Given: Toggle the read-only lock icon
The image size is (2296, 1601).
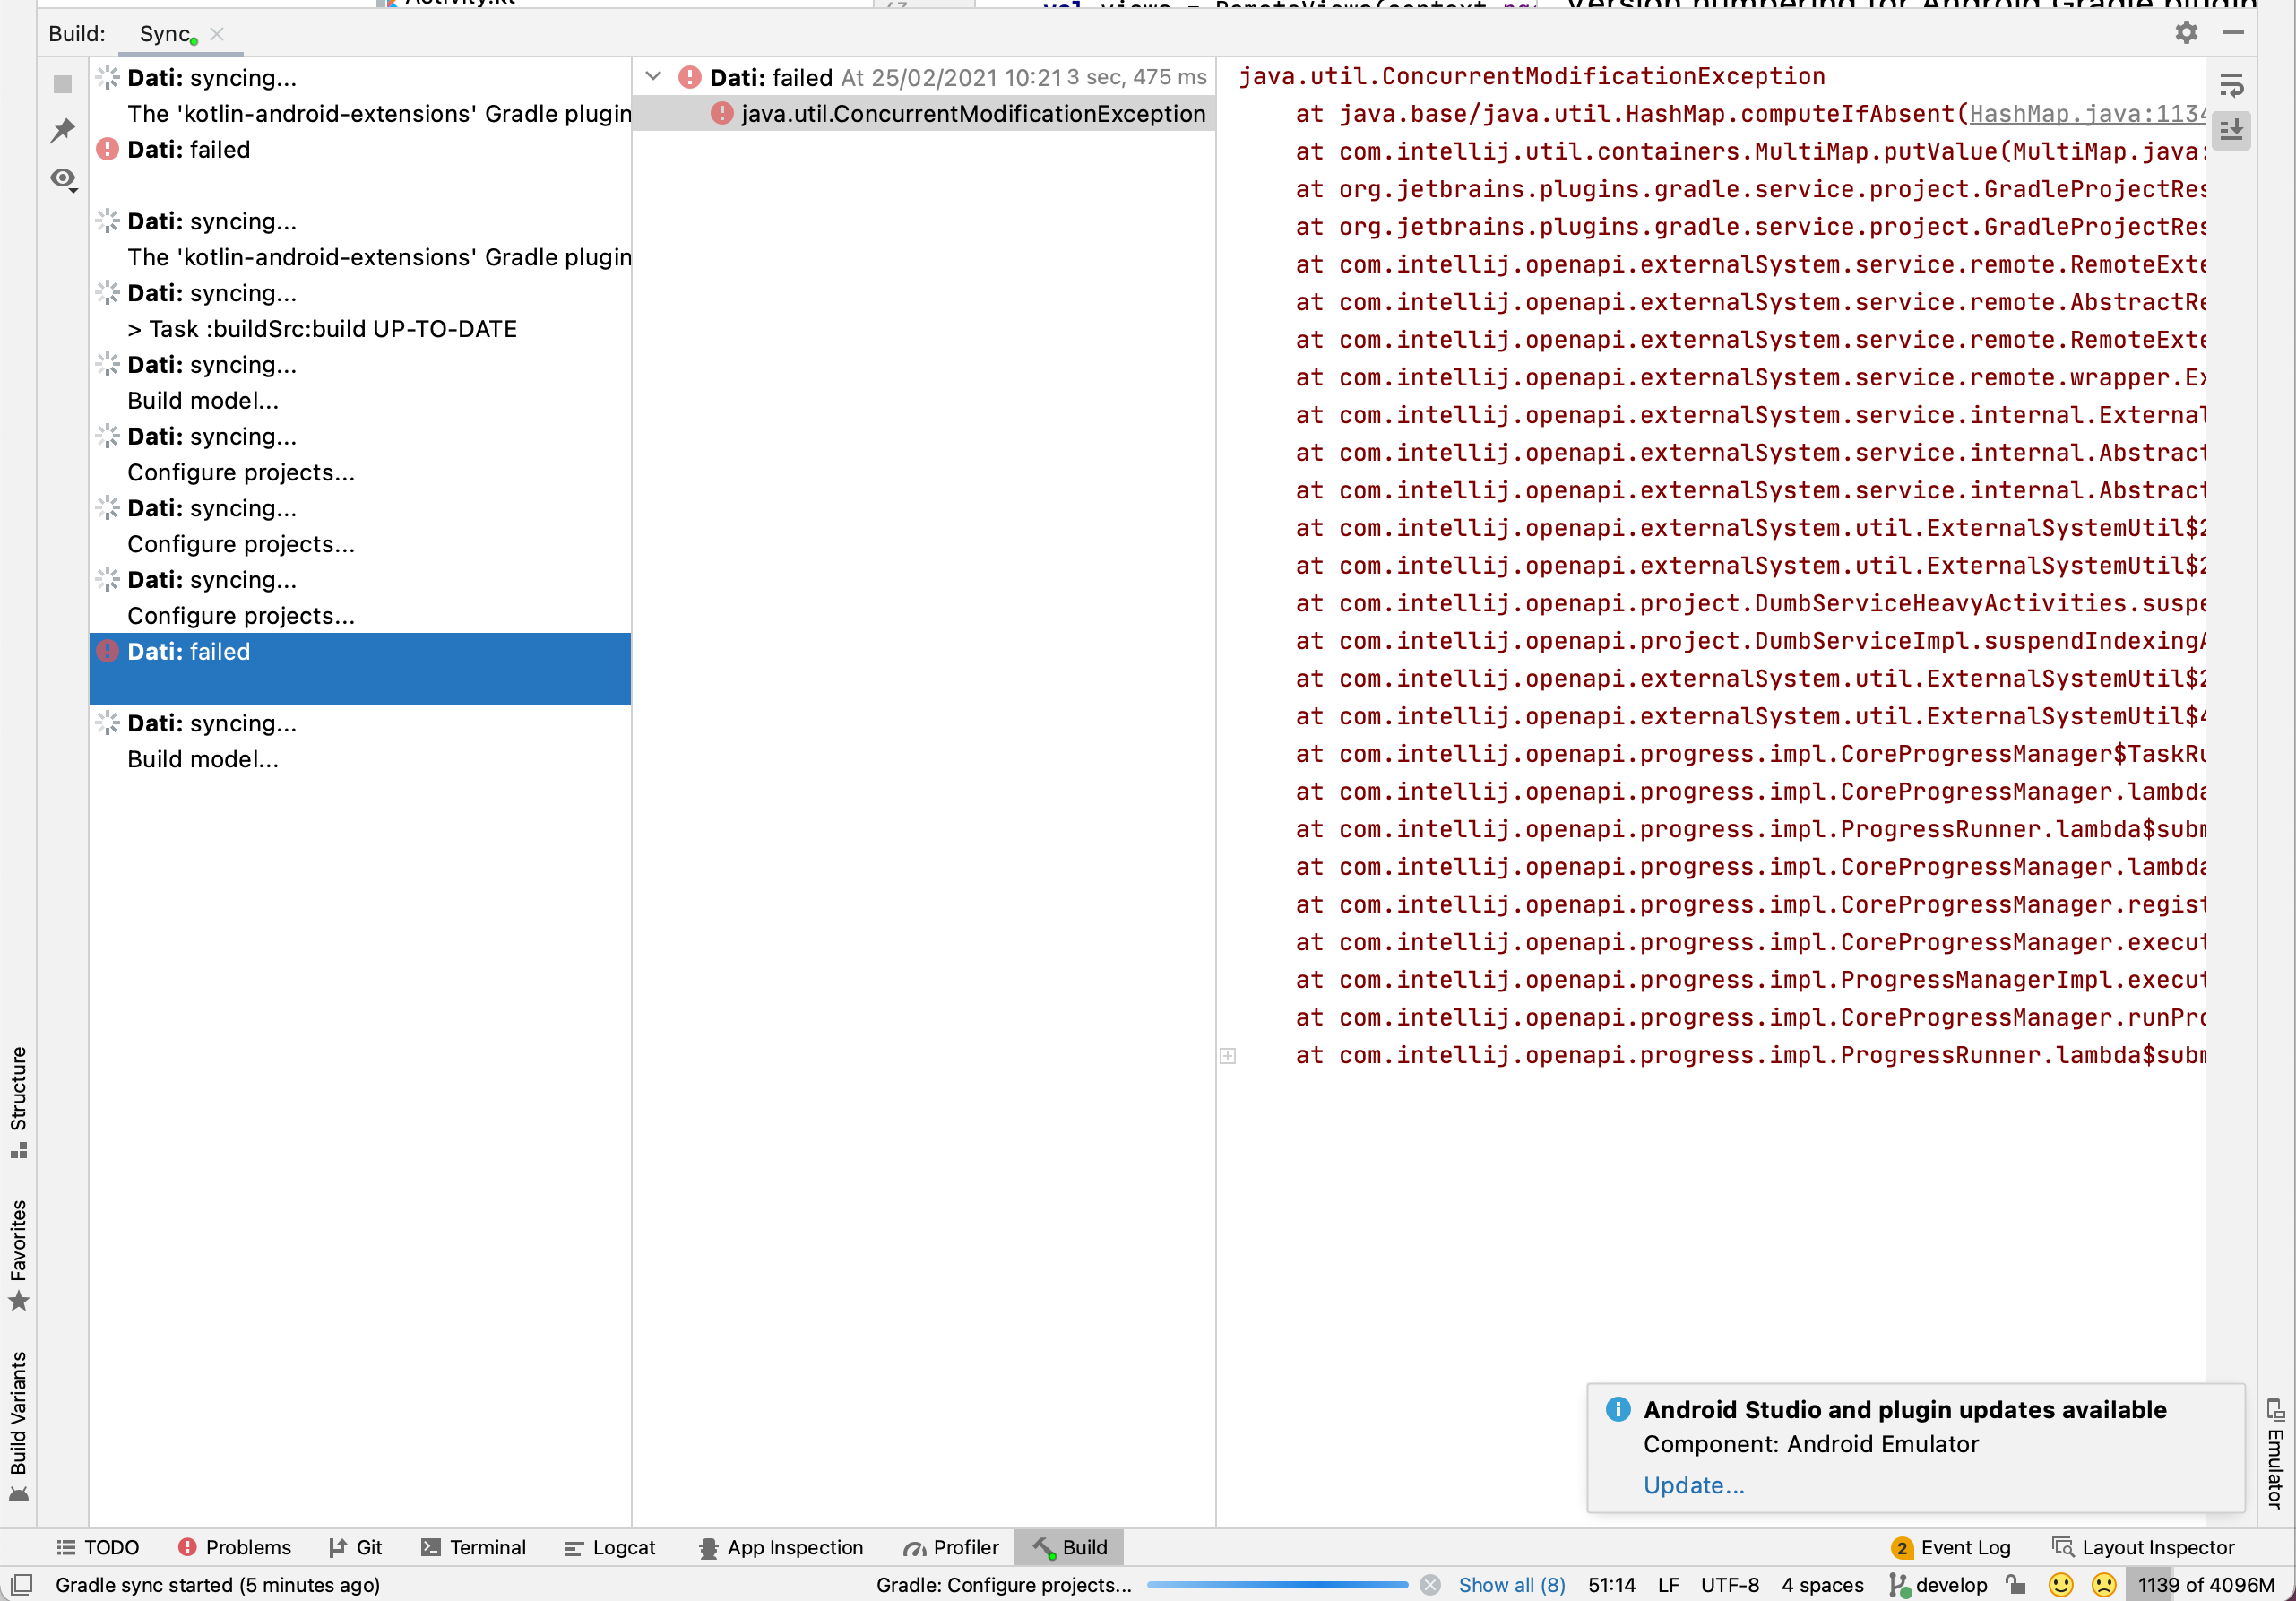Looking at the screenshot, I should coord(2015,1585).
